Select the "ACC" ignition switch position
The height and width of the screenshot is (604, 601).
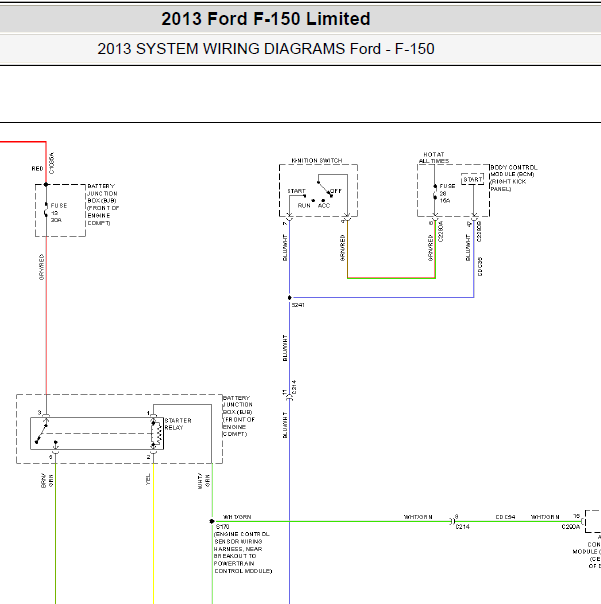tap(324, 206)
